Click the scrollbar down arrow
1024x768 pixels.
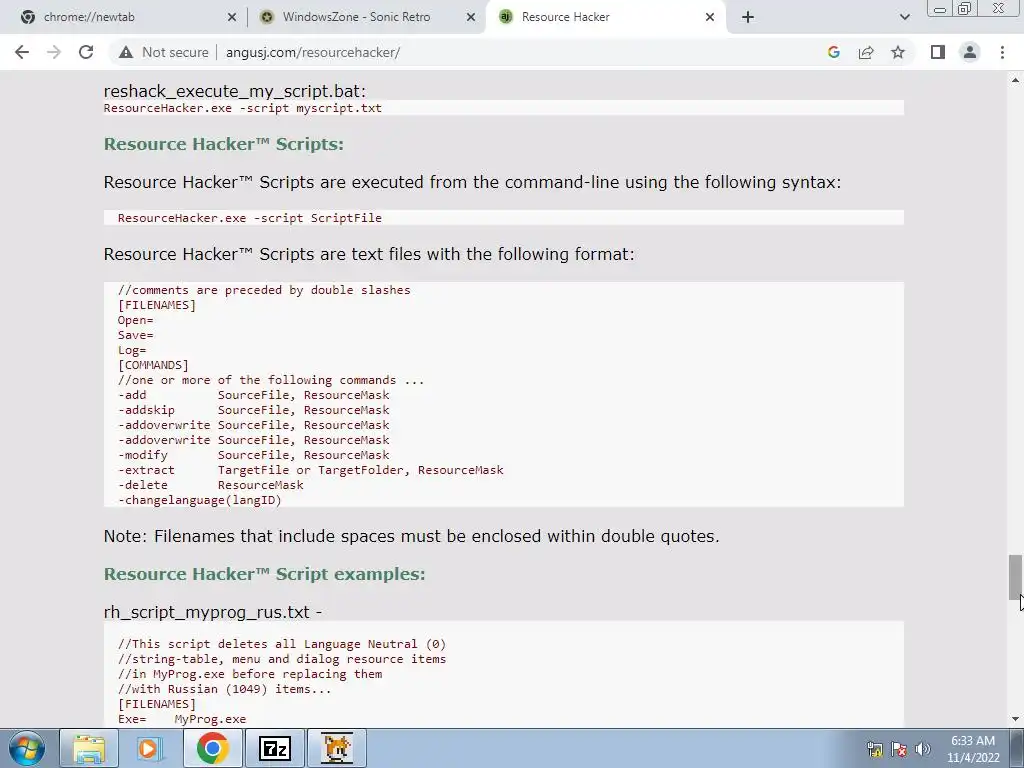1015,719
